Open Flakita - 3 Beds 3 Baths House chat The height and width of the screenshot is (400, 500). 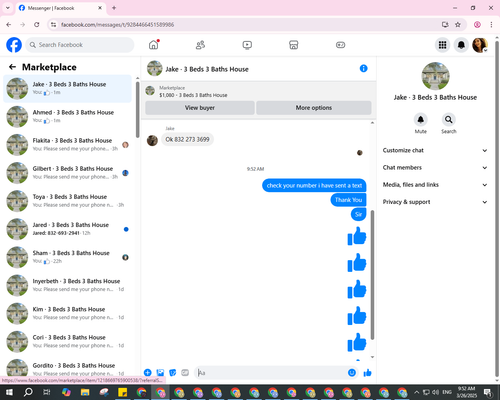[68, 145]
